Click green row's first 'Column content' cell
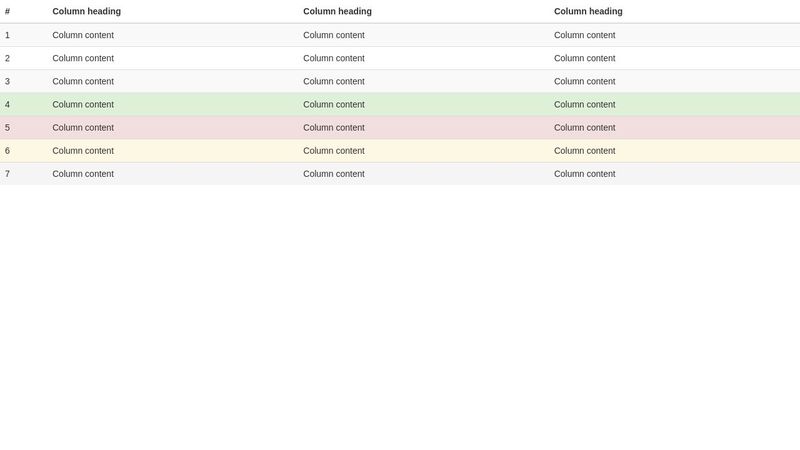The image size is (800, 450). (83, 104)
